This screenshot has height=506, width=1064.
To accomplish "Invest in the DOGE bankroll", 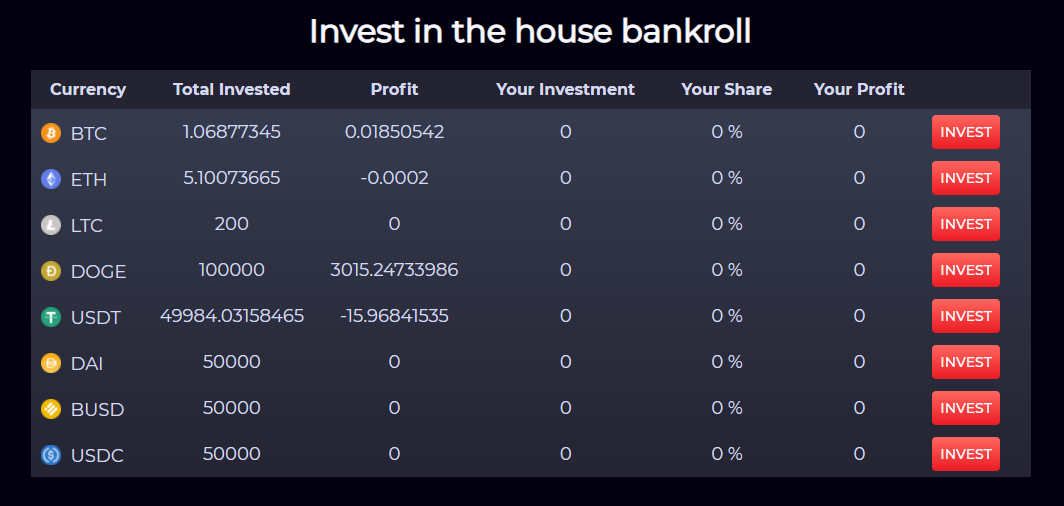I will pos(966,270).
